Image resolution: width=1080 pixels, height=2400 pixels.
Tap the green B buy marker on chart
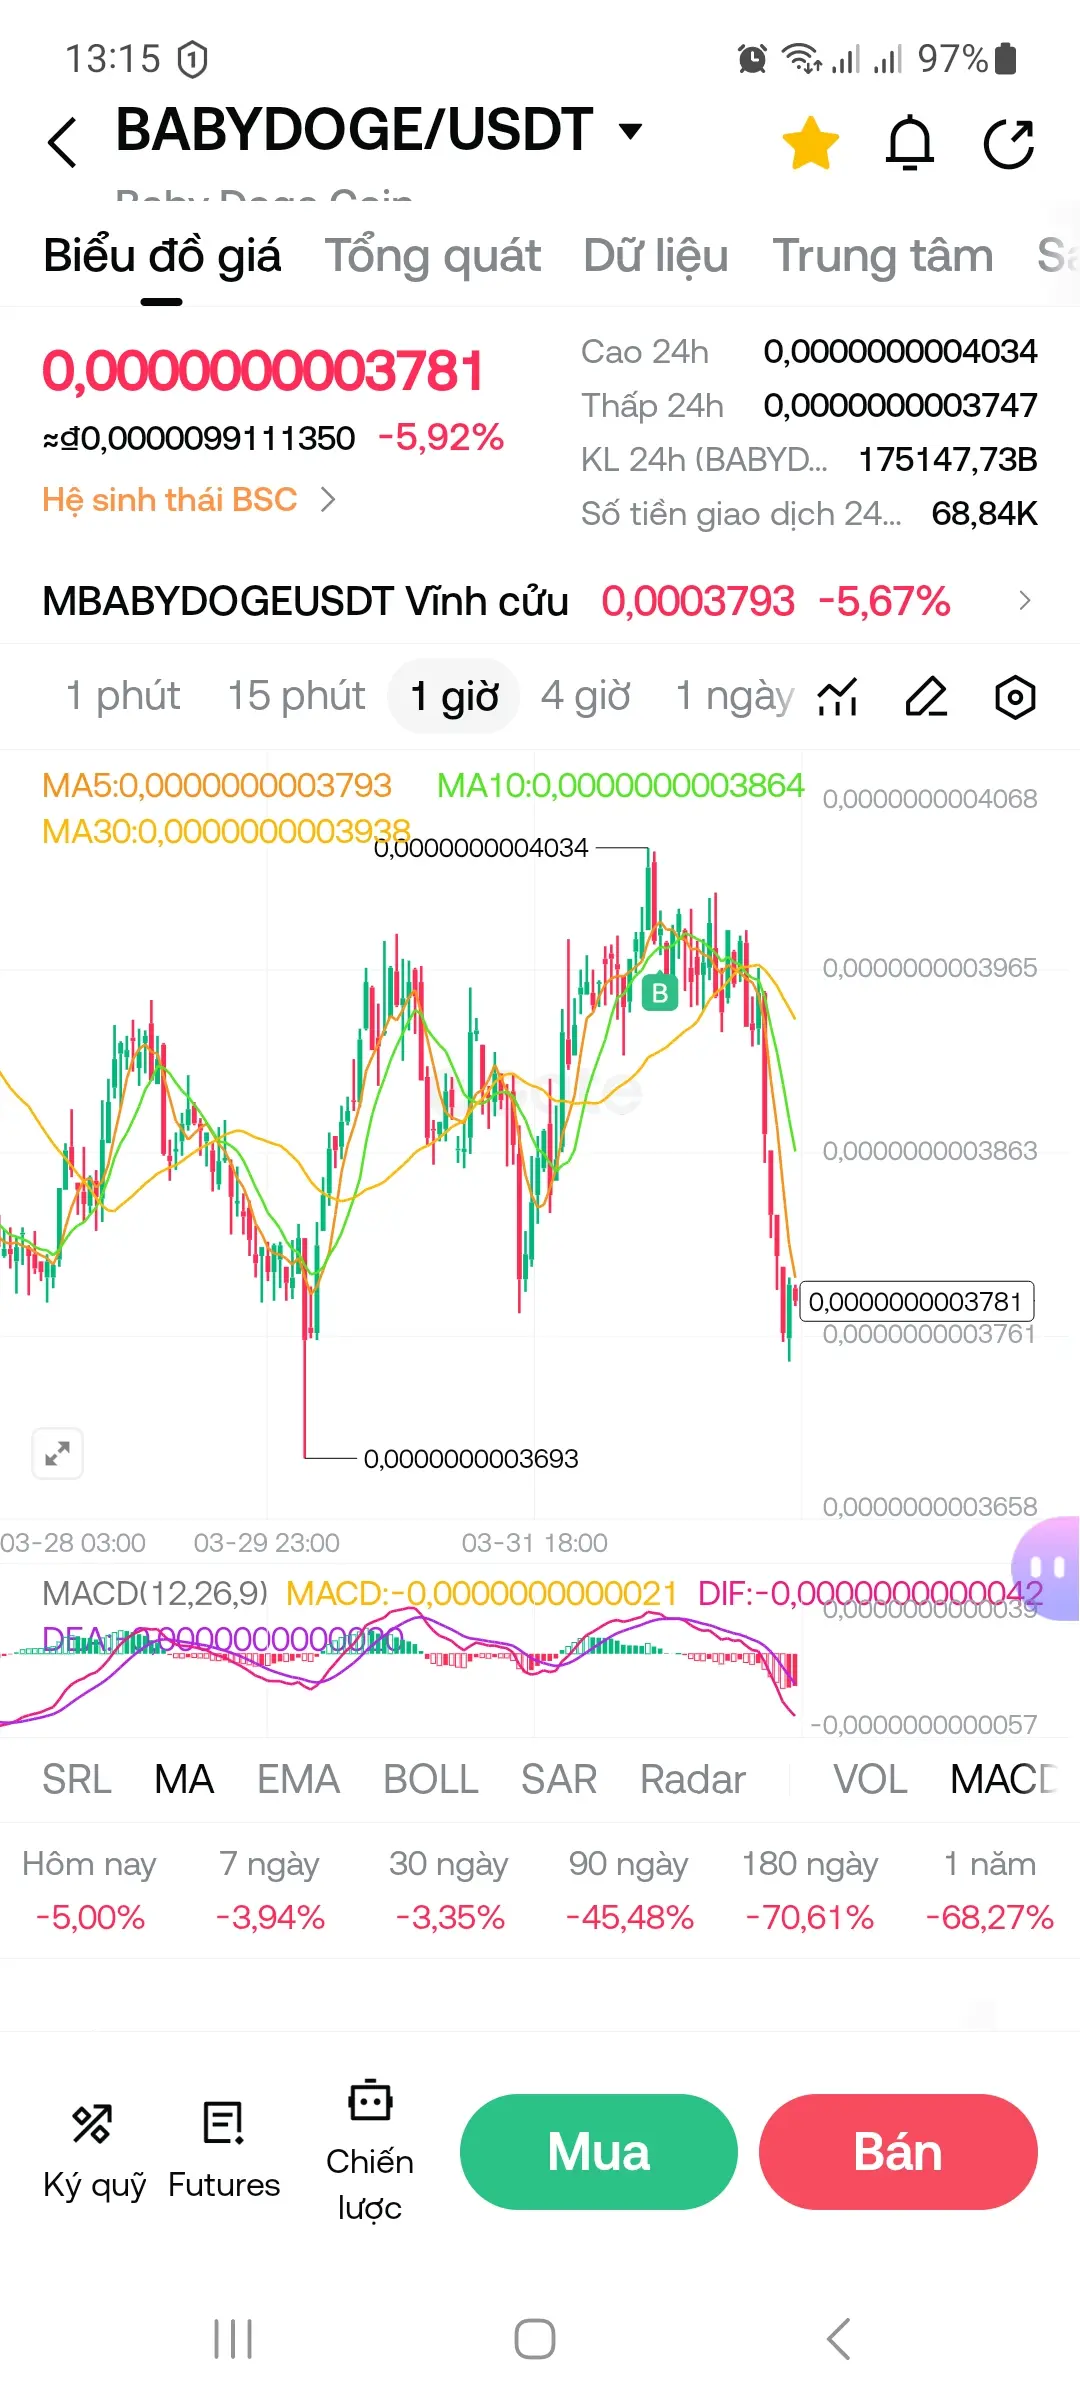(660, 992)
